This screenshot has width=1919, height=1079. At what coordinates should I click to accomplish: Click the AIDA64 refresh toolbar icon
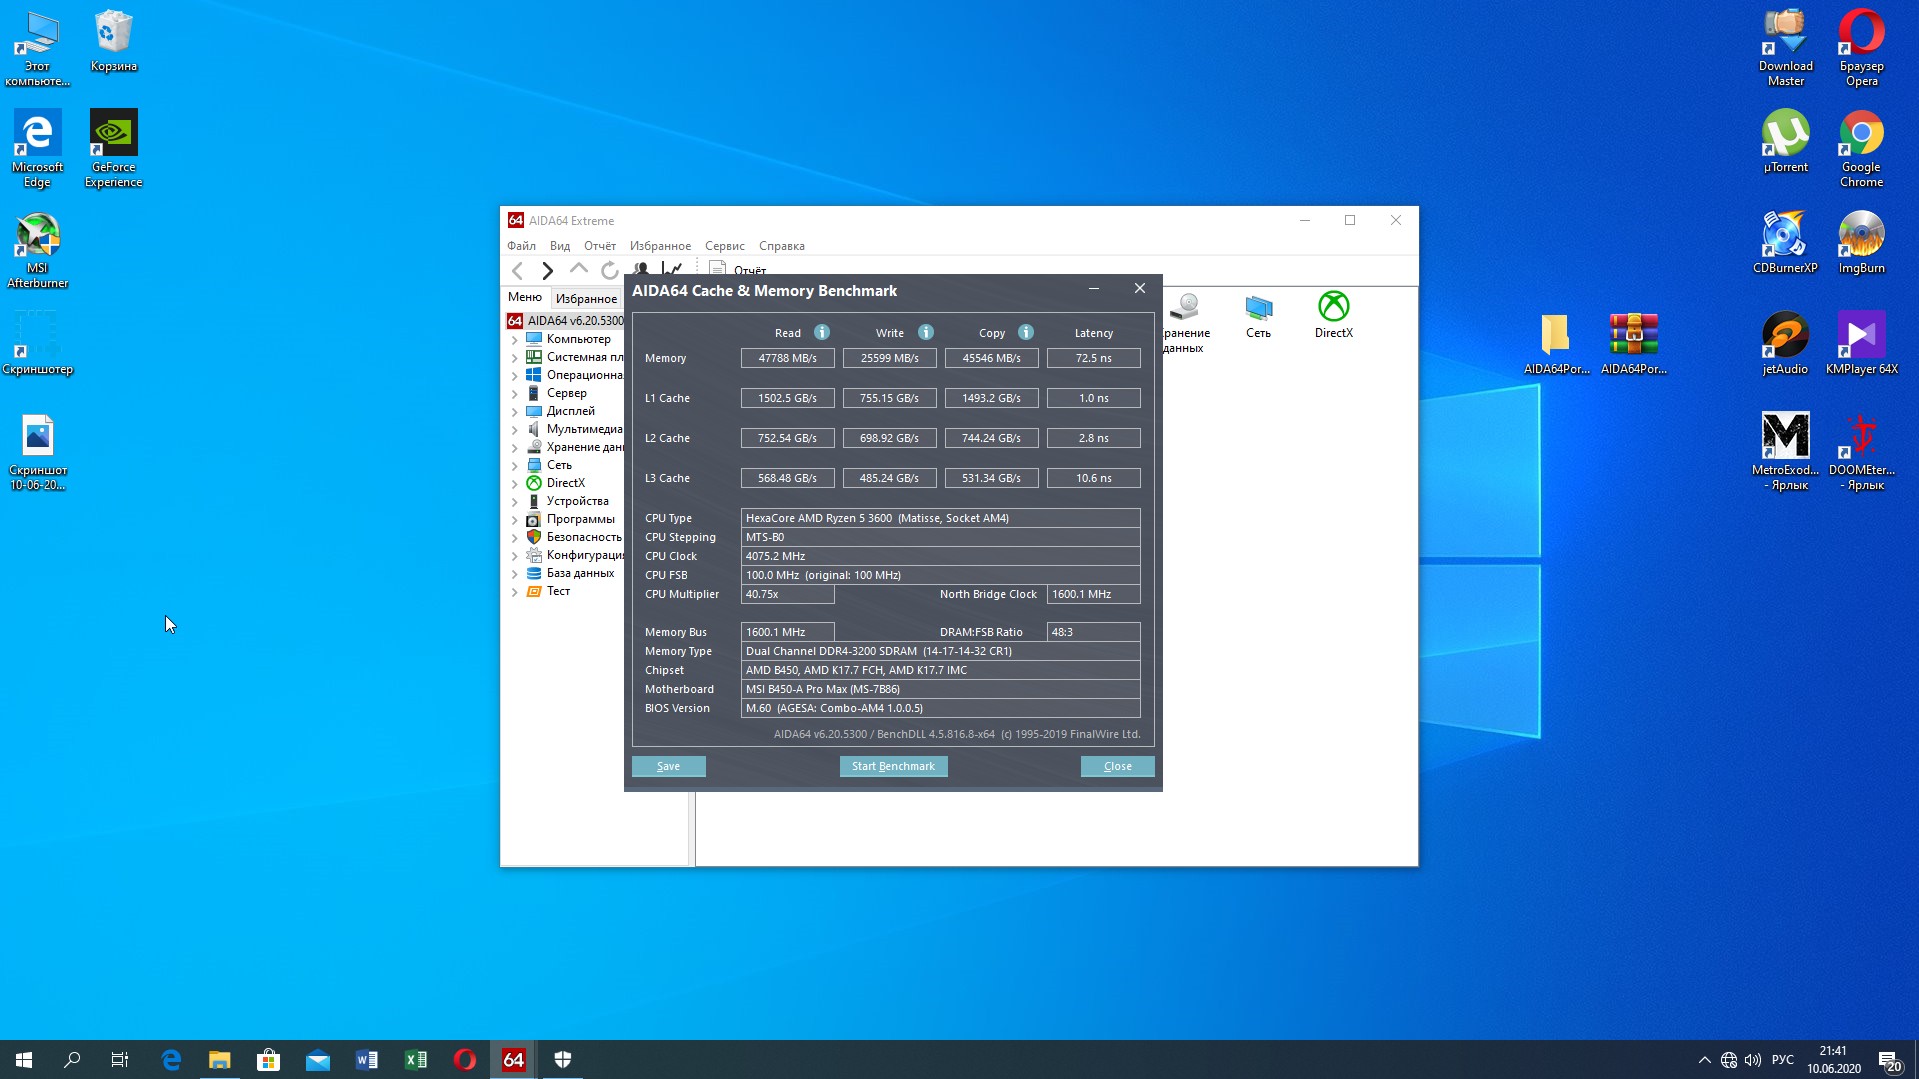tap(609, 270)
